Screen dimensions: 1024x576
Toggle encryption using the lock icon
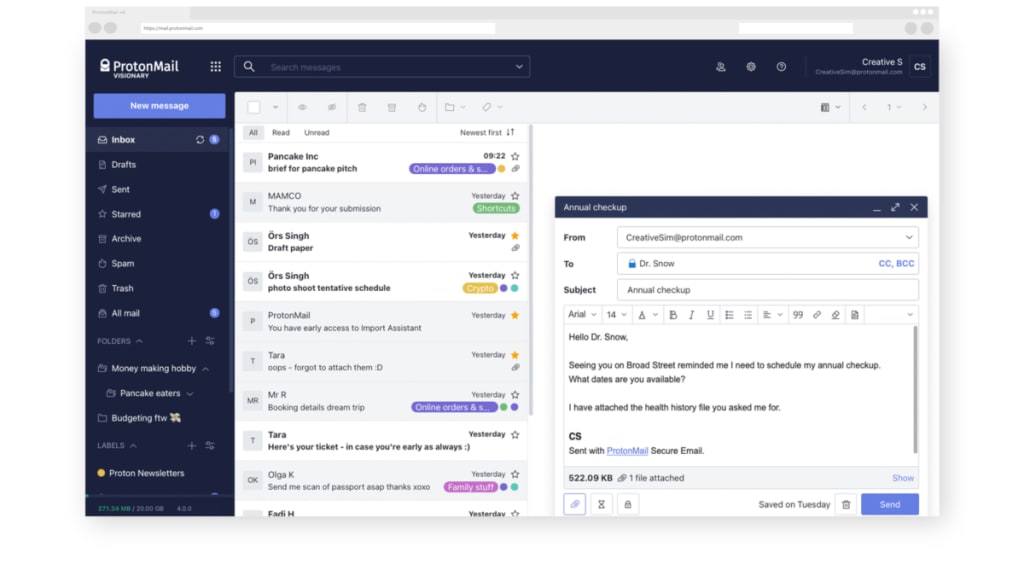pyautogui.click(x=629, y=504)
